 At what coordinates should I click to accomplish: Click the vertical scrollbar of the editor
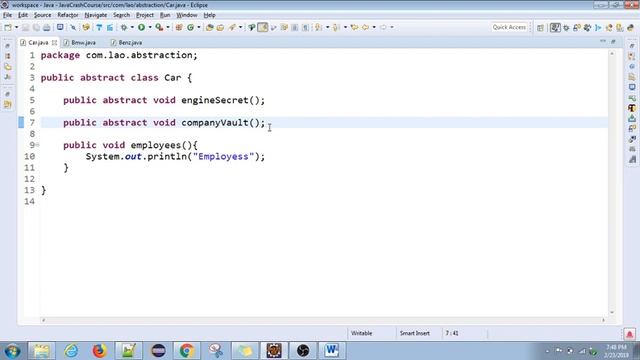point(612,182)
